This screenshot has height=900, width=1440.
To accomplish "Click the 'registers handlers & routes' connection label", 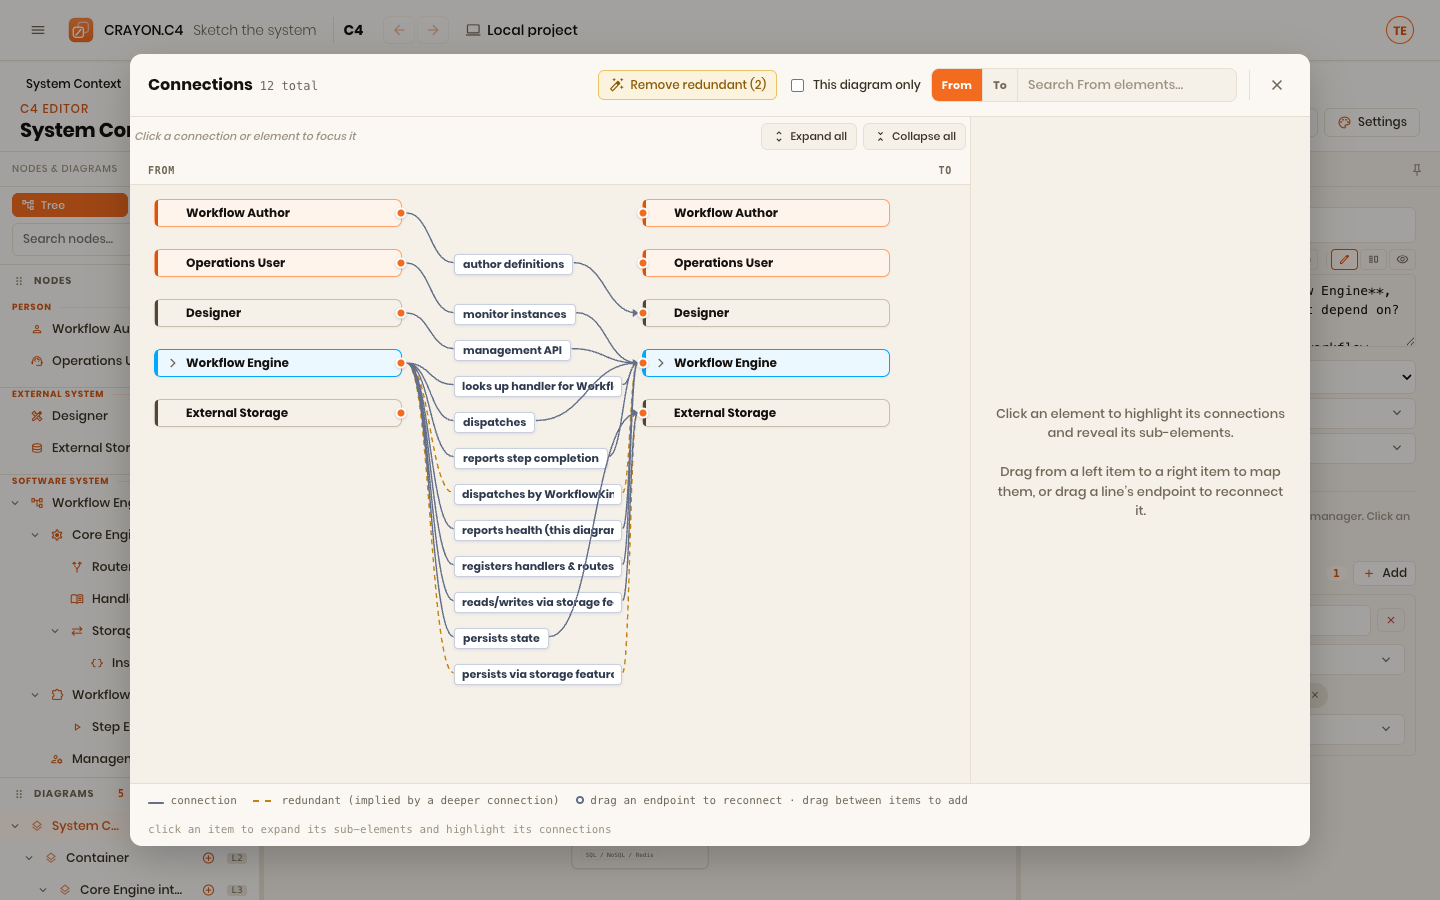I will (x=538, y=566).
